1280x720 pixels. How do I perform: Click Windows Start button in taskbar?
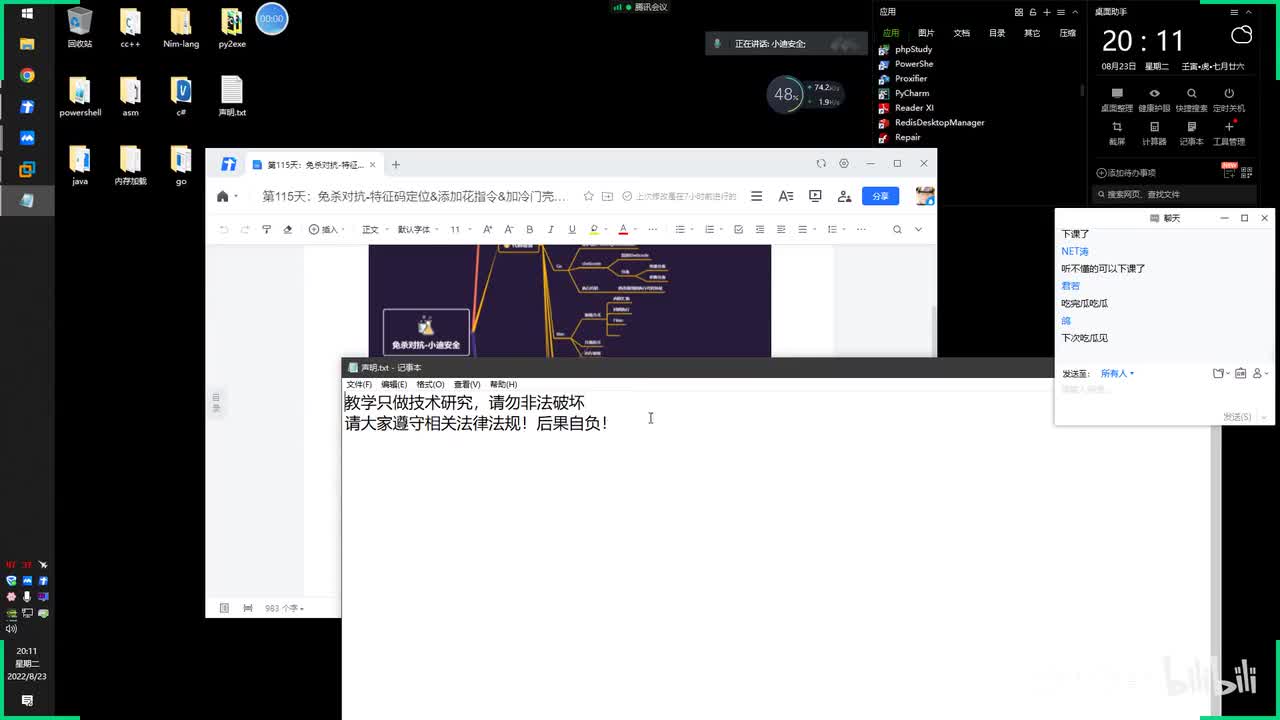(27, 14)
